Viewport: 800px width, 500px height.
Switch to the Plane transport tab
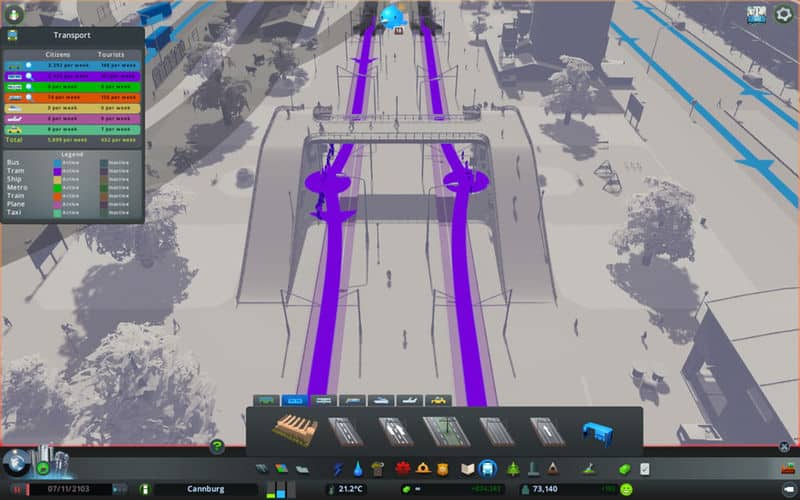pos(410,400)
